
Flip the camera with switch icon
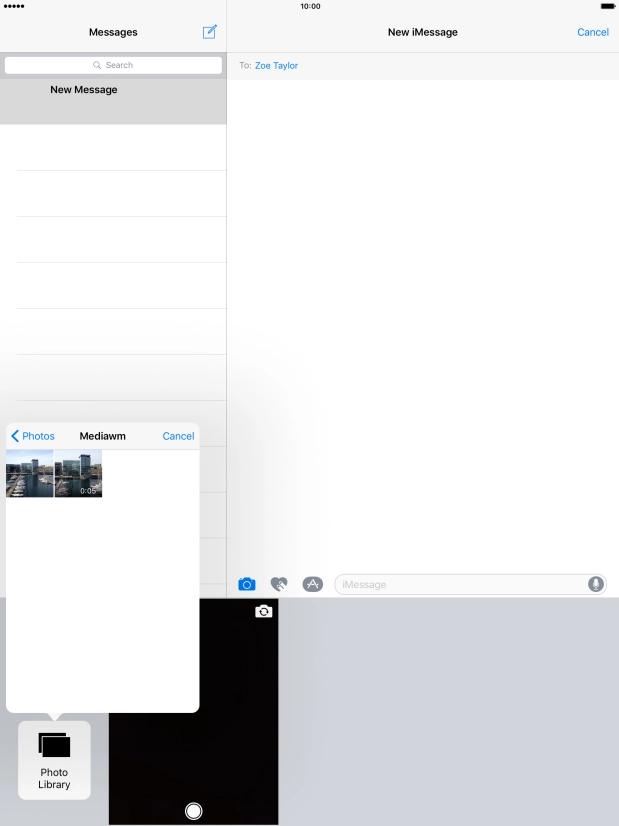(x=263, y=611)
